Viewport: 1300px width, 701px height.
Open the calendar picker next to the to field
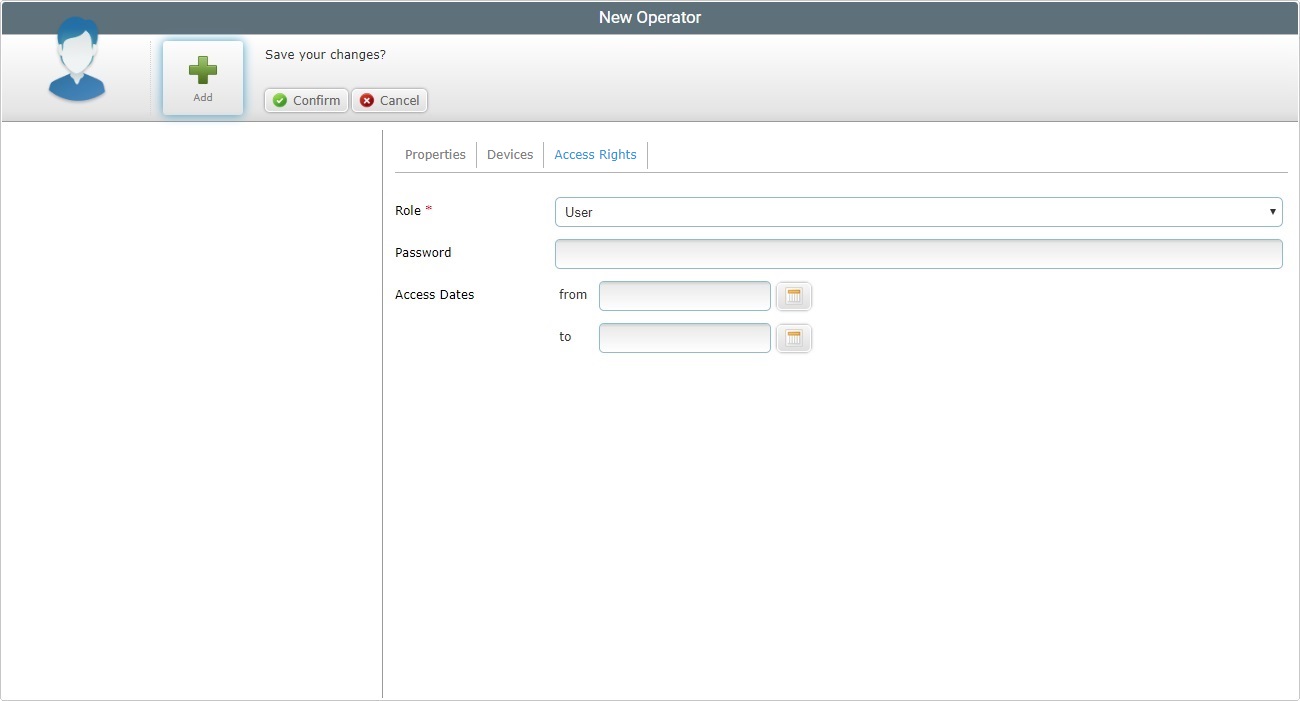[793, 338]
